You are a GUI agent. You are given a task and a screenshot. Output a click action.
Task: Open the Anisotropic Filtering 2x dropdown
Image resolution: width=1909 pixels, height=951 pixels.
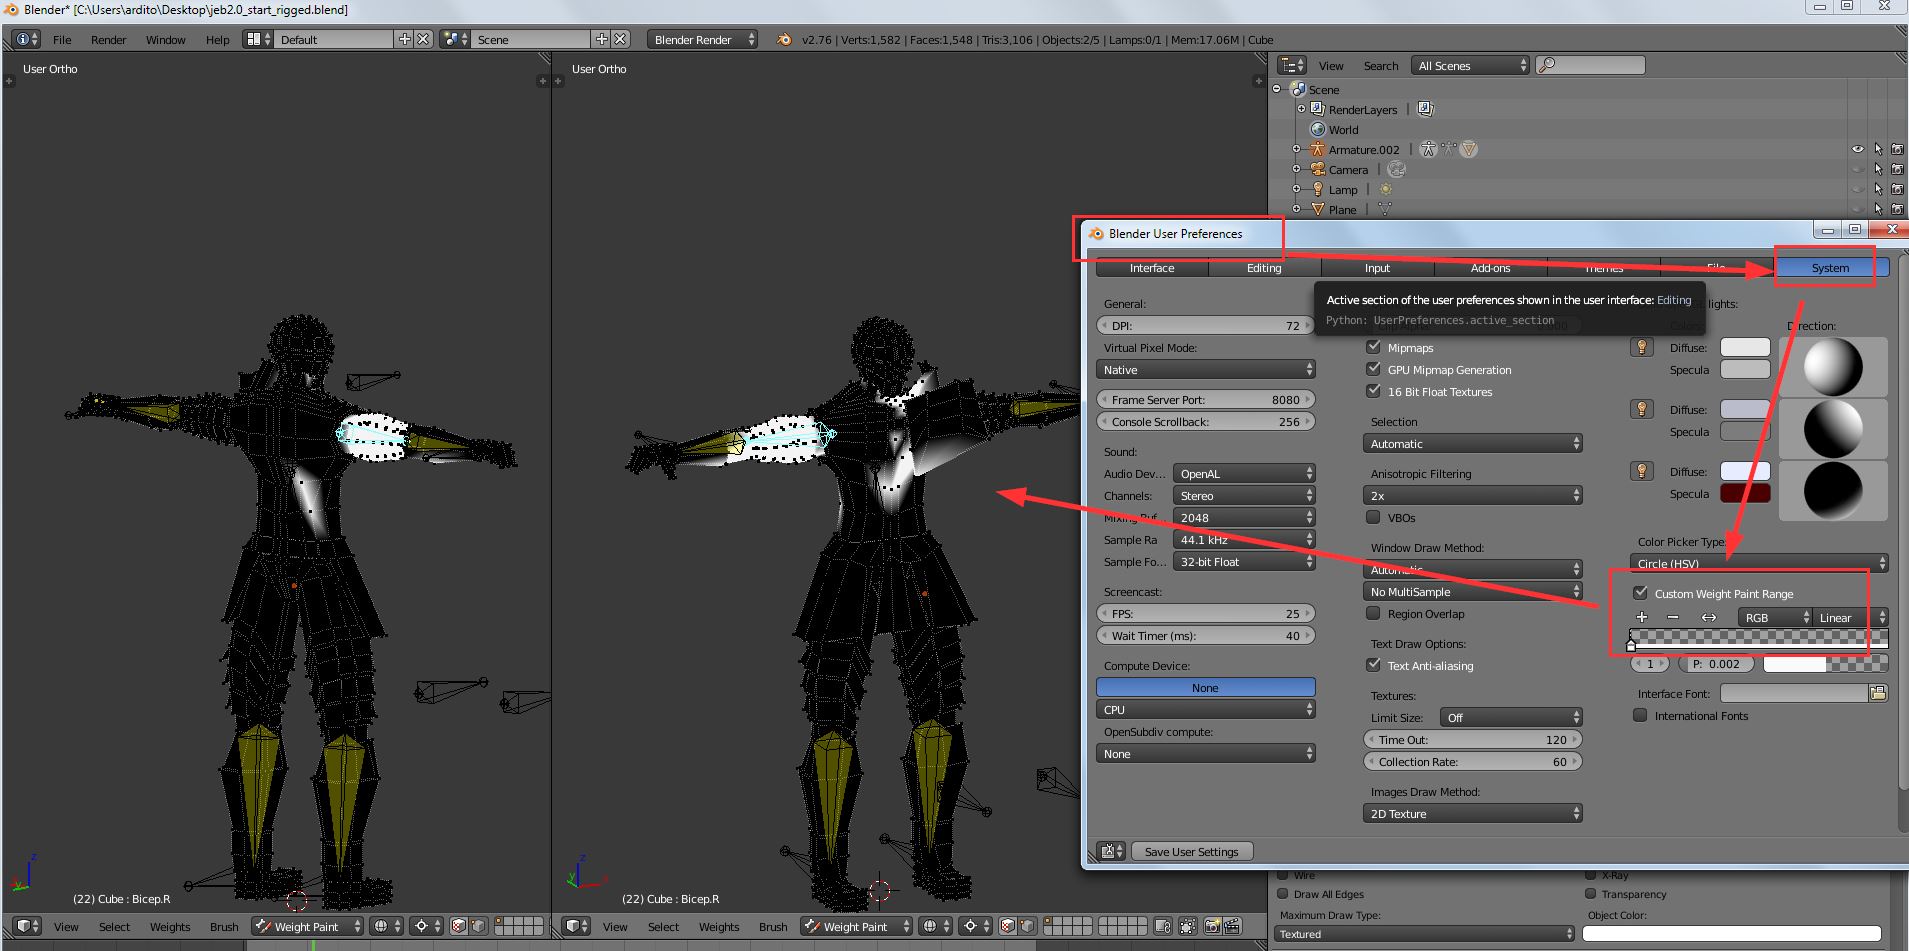click(x=1472, y=495)
